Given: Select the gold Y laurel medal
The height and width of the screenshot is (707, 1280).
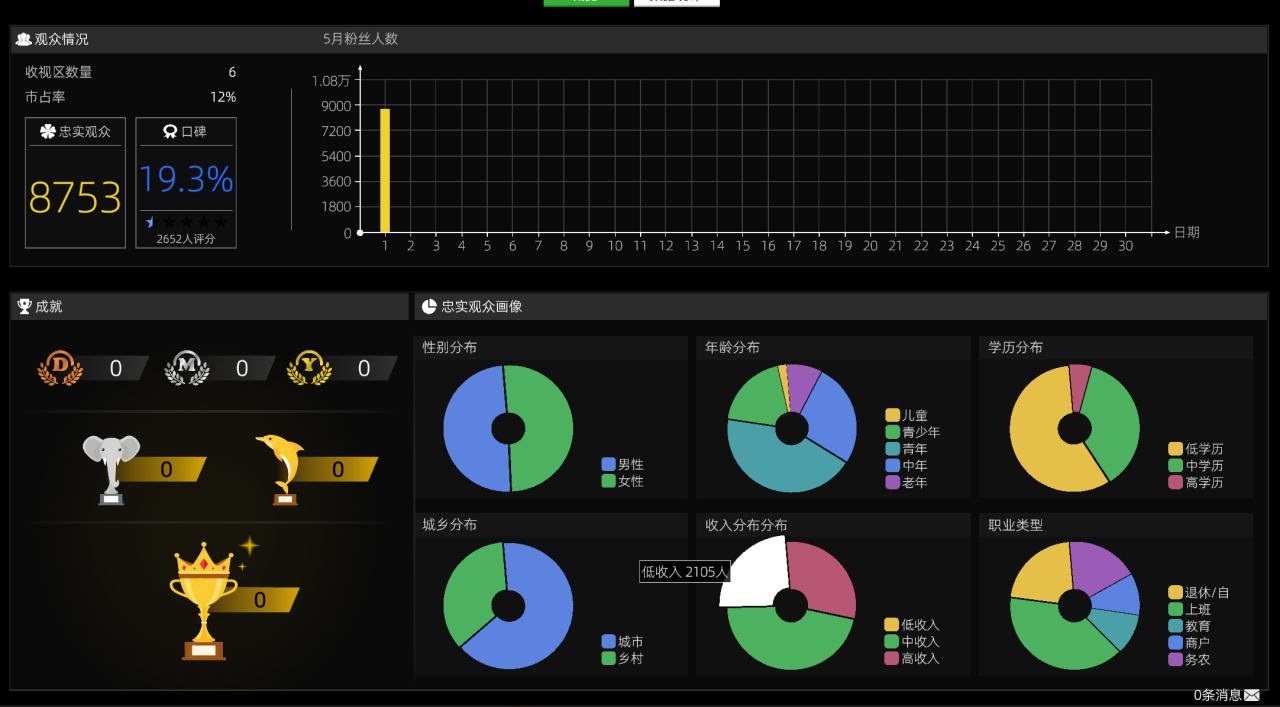Looking at the screenshot, I should coord(309,368).
